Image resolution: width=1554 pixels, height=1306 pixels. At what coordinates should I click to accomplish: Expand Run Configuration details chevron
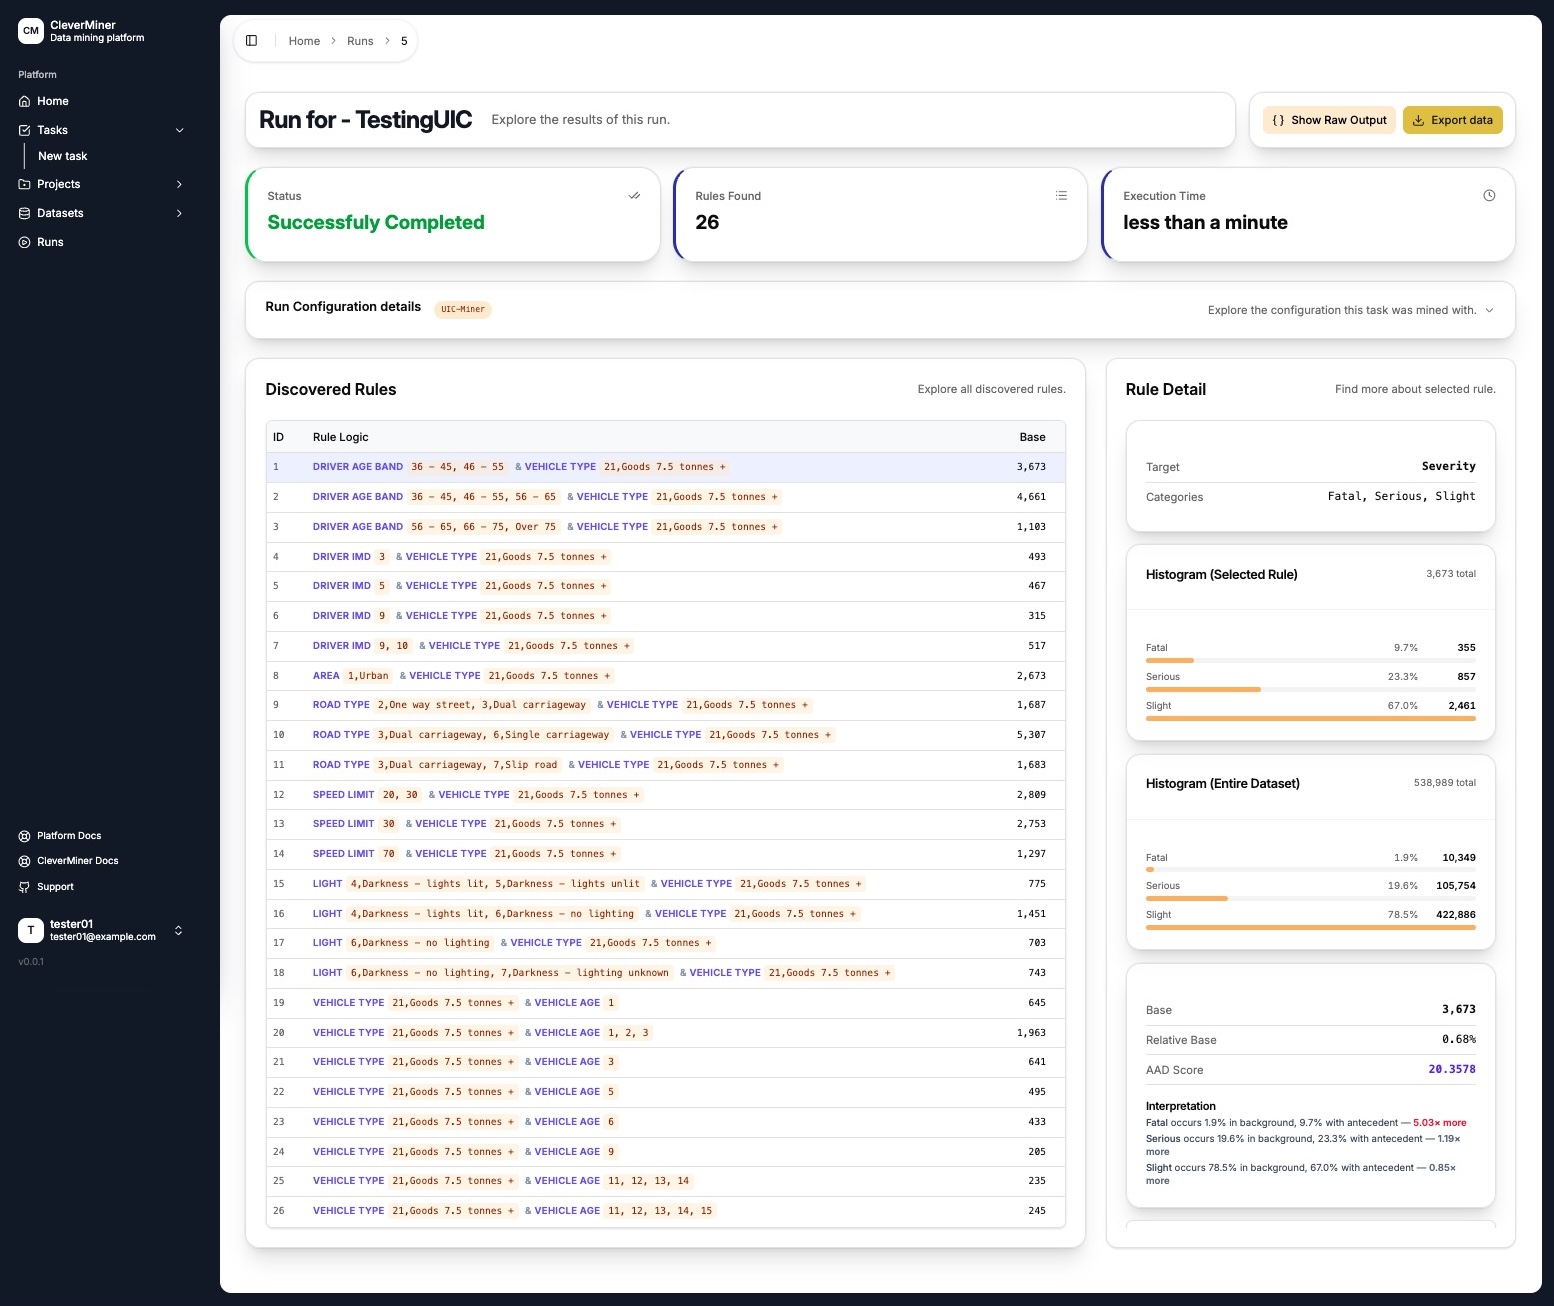click(1489, 310)
